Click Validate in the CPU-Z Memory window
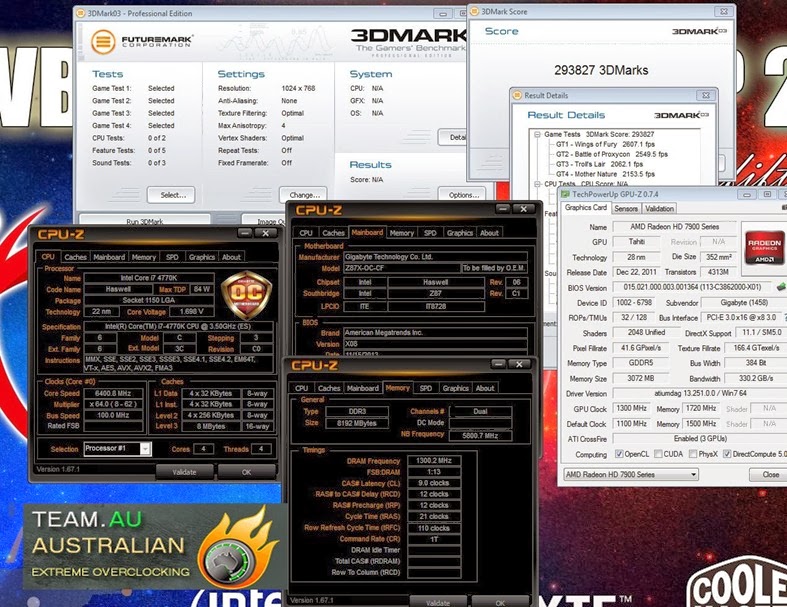Viewport: 787px width, 607px height. pyautogui.click(x=438, y=601)
